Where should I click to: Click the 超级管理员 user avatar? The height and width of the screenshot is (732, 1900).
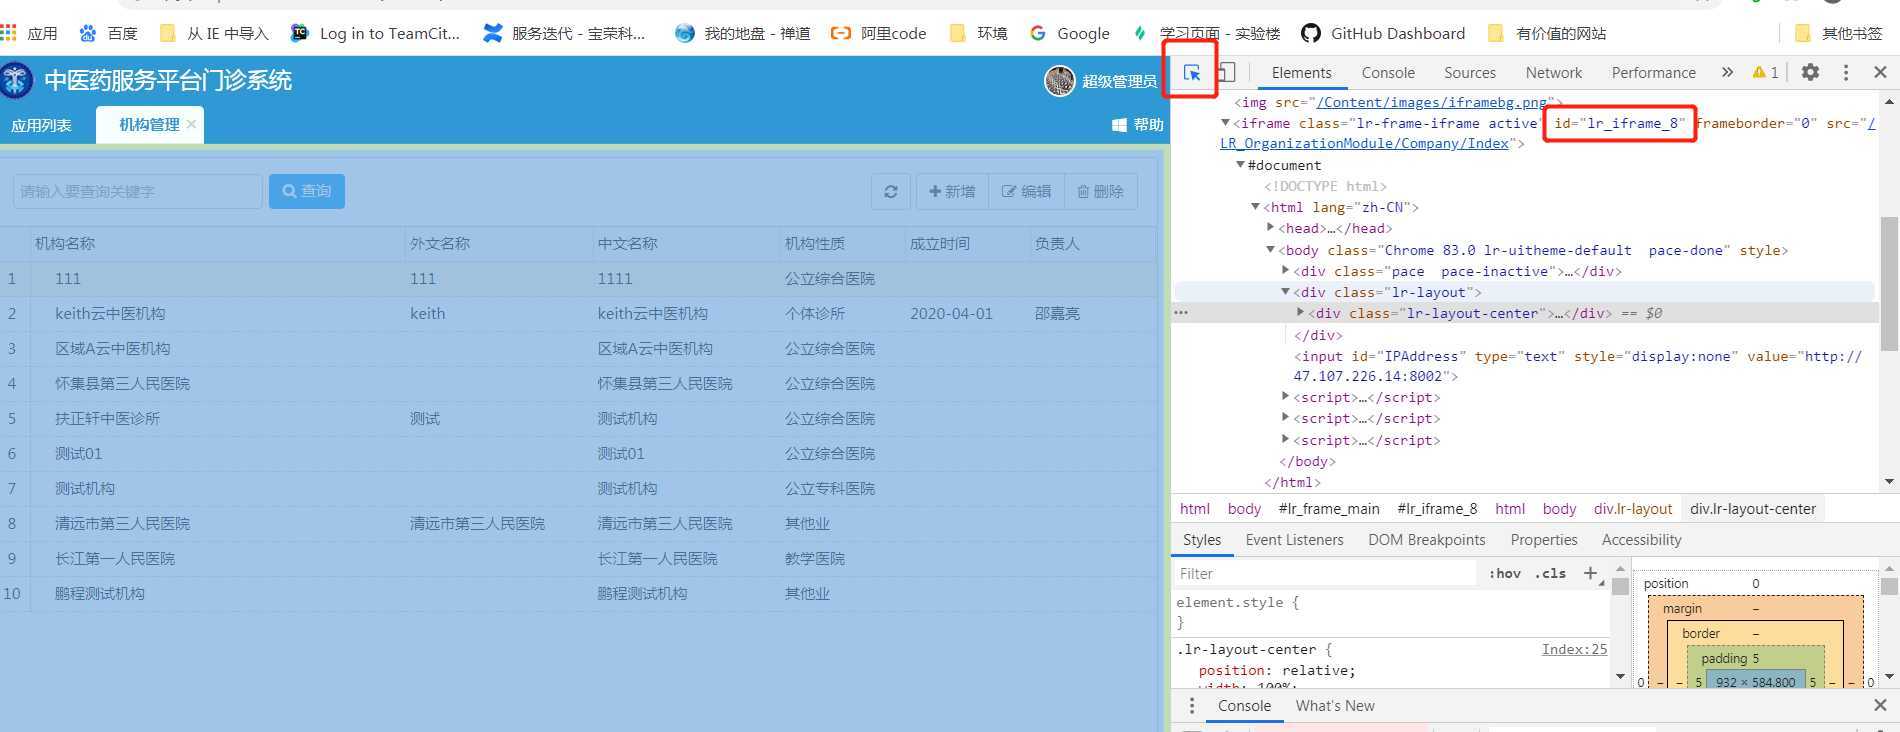tap(1059, 81)
